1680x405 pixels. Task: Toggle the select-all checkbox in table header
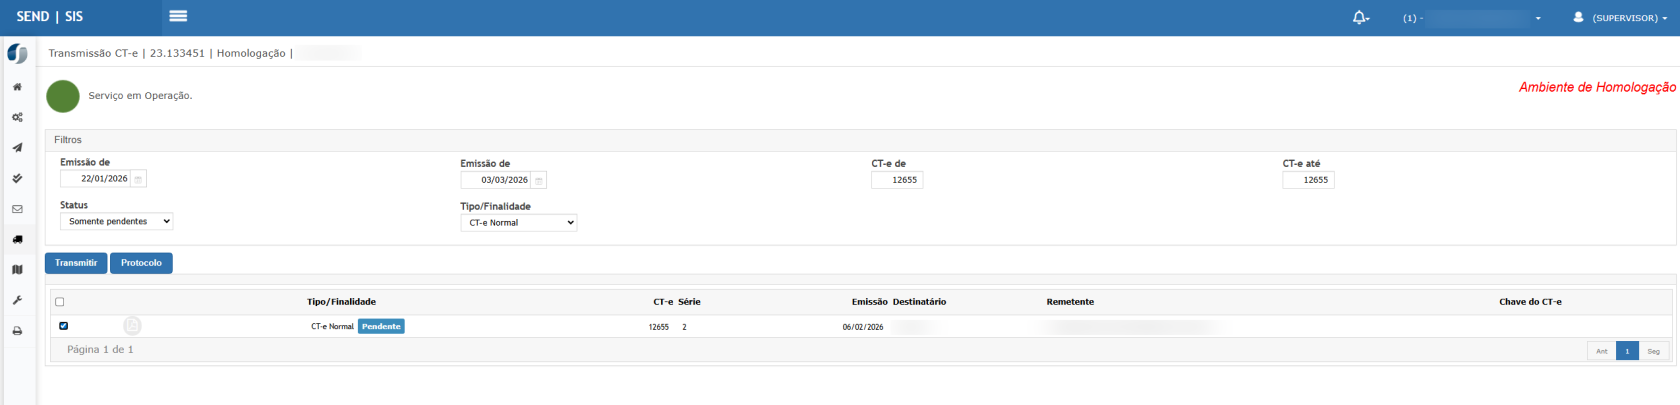click(x=60, y=302)
